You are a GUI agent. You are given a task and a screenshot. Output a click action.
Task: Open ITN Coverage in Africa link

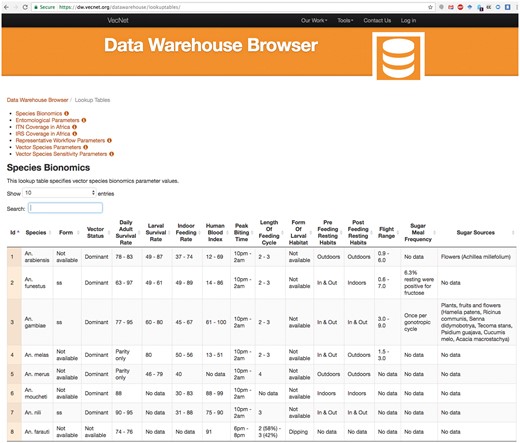43,127
